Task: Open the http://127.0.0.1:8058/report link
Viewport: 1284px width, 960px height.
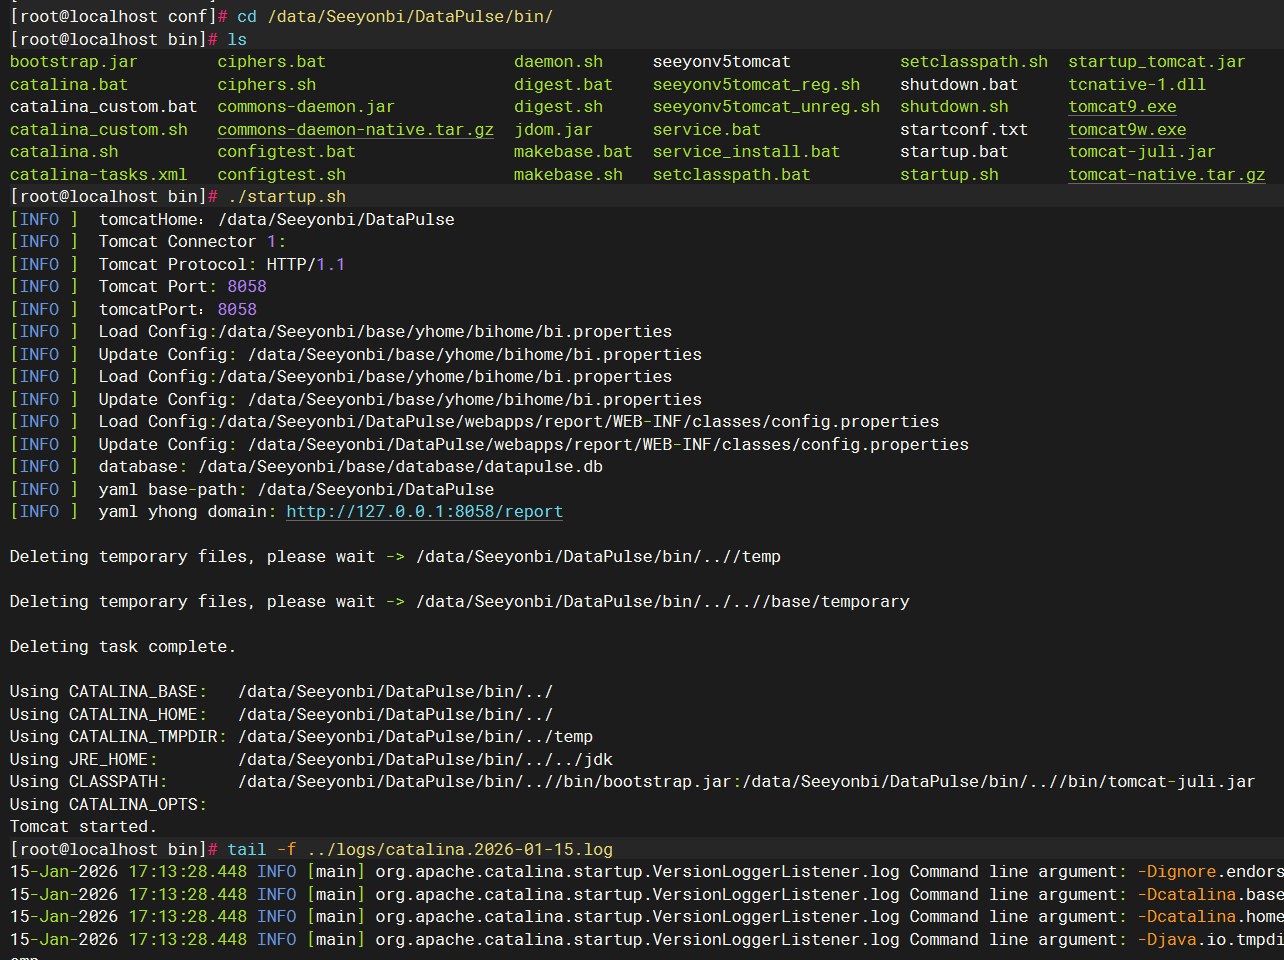Action: (424, 512)
